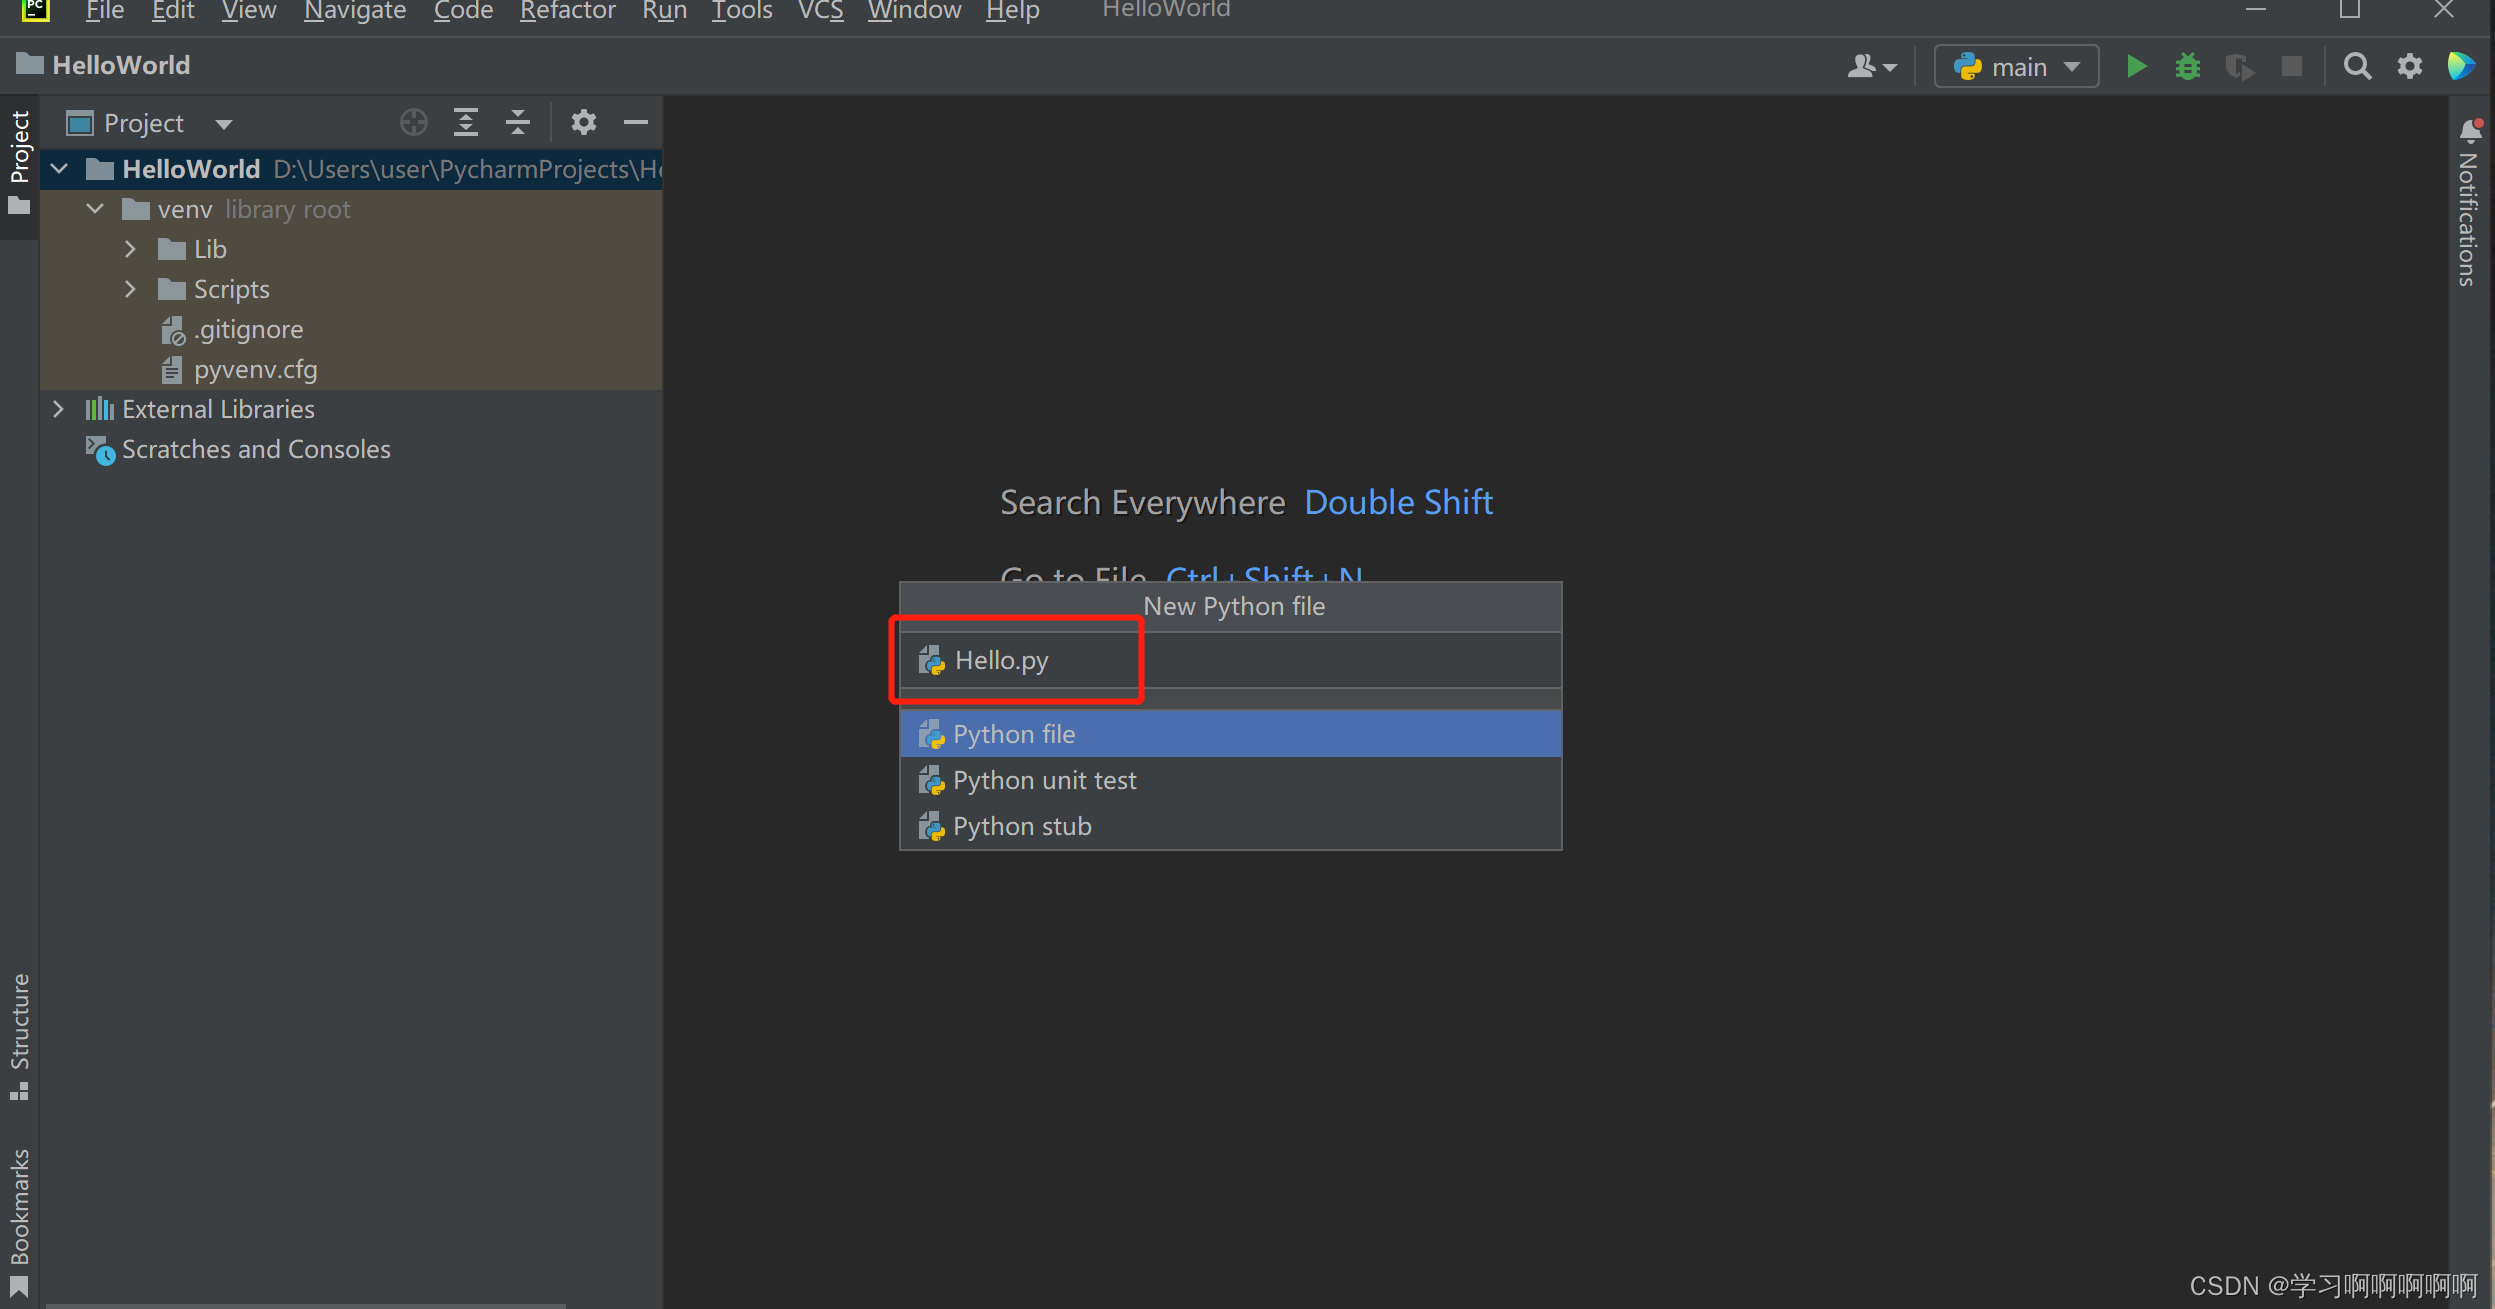Expand the Scripts folder
The image size is (2495, 1309).
coord(130,289)
